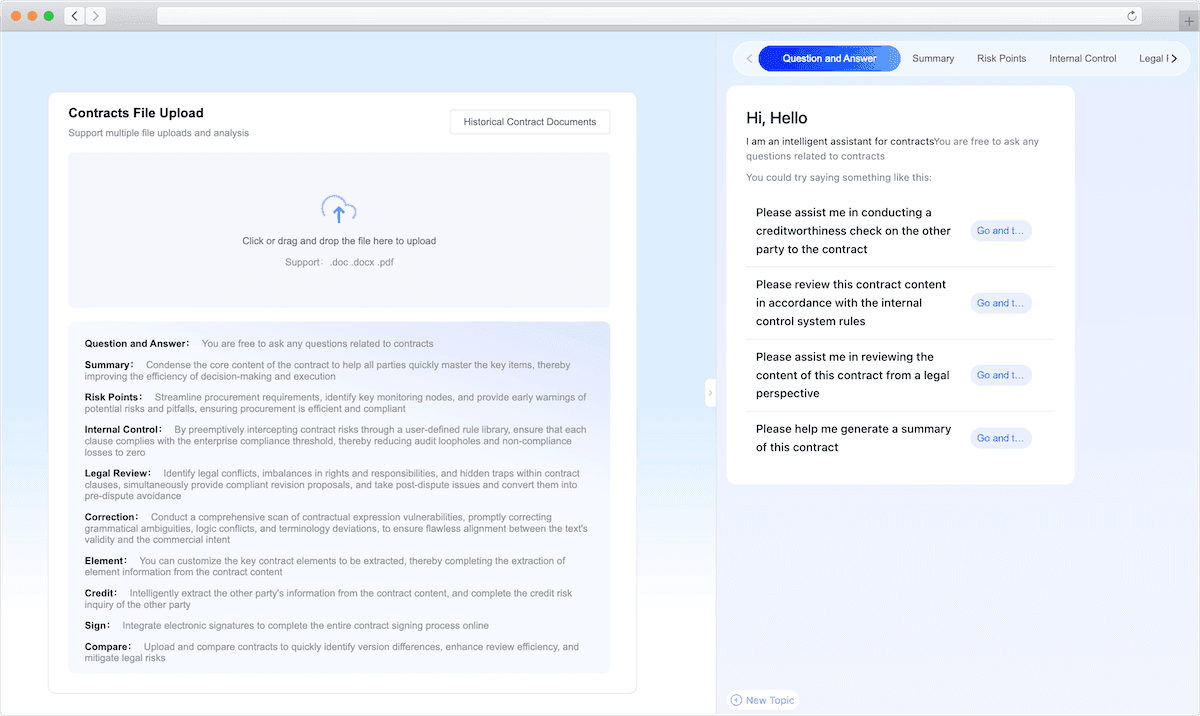The height and width of the screenshot is (716, 1200).
Task: Click the 'Summary:' description label
Action: (109, 365)
